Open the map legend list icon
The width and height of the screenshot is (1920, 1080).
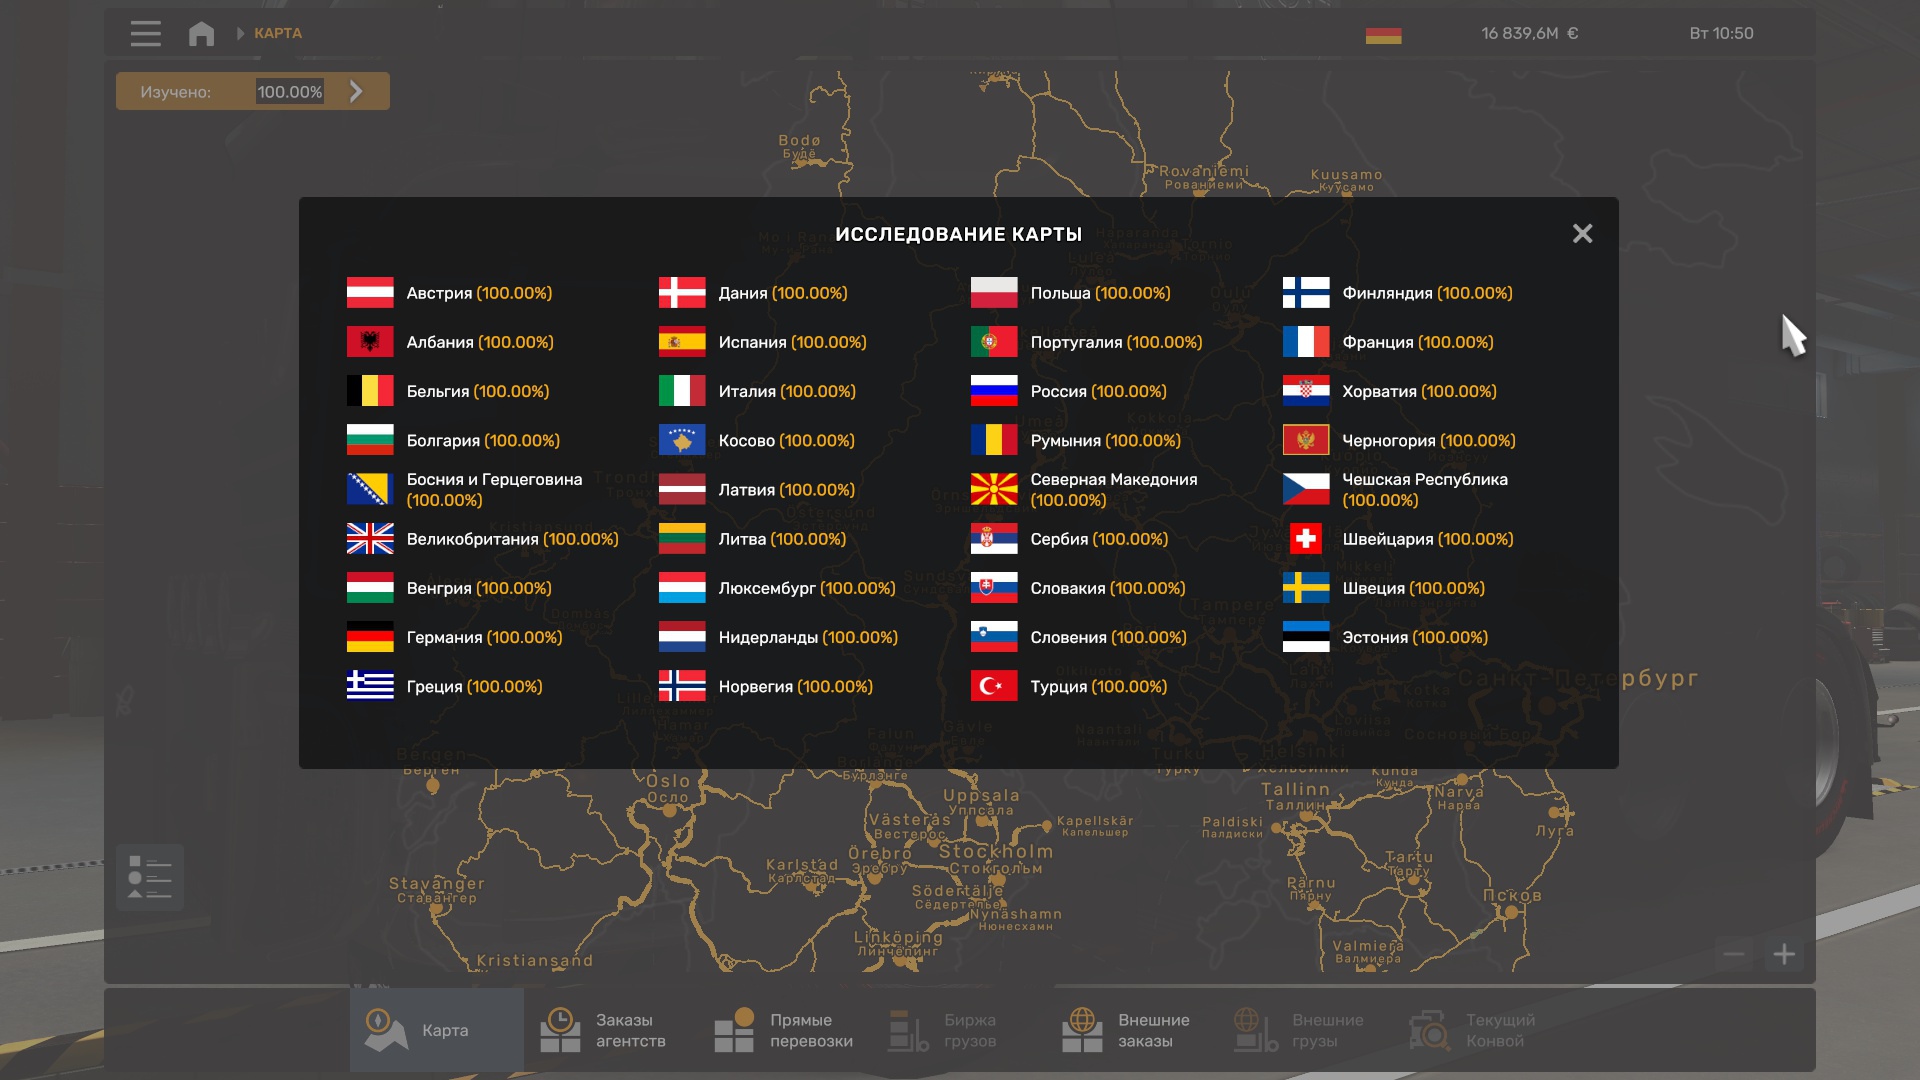pyautogui.click(x=150, y=878)
